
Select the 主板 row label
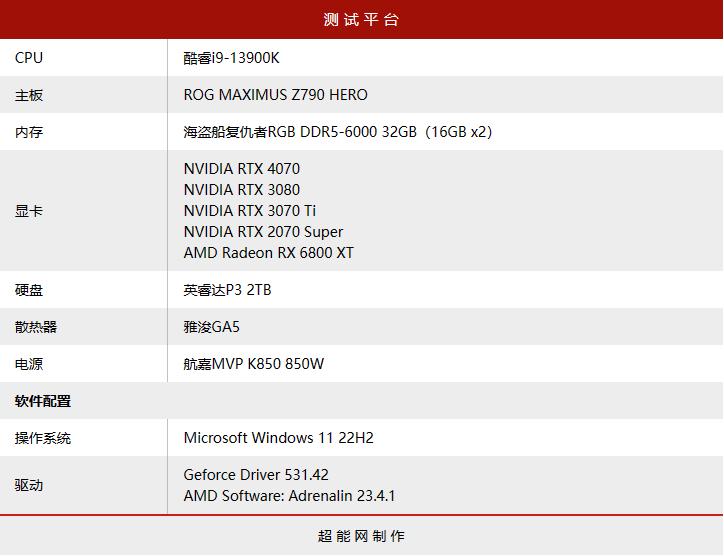click(x=29, y=95)
